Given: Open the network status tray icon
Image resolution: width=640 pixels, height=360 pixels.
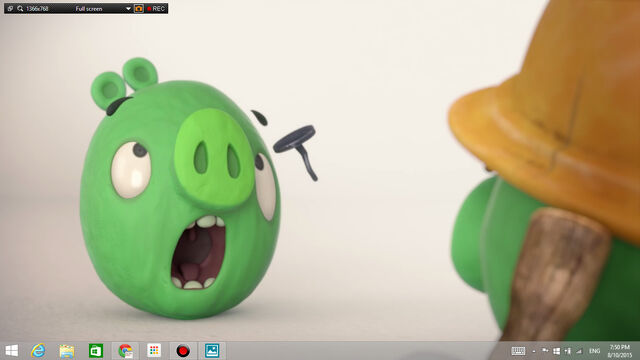Looking at the screenshot, I should click(568, 351).
